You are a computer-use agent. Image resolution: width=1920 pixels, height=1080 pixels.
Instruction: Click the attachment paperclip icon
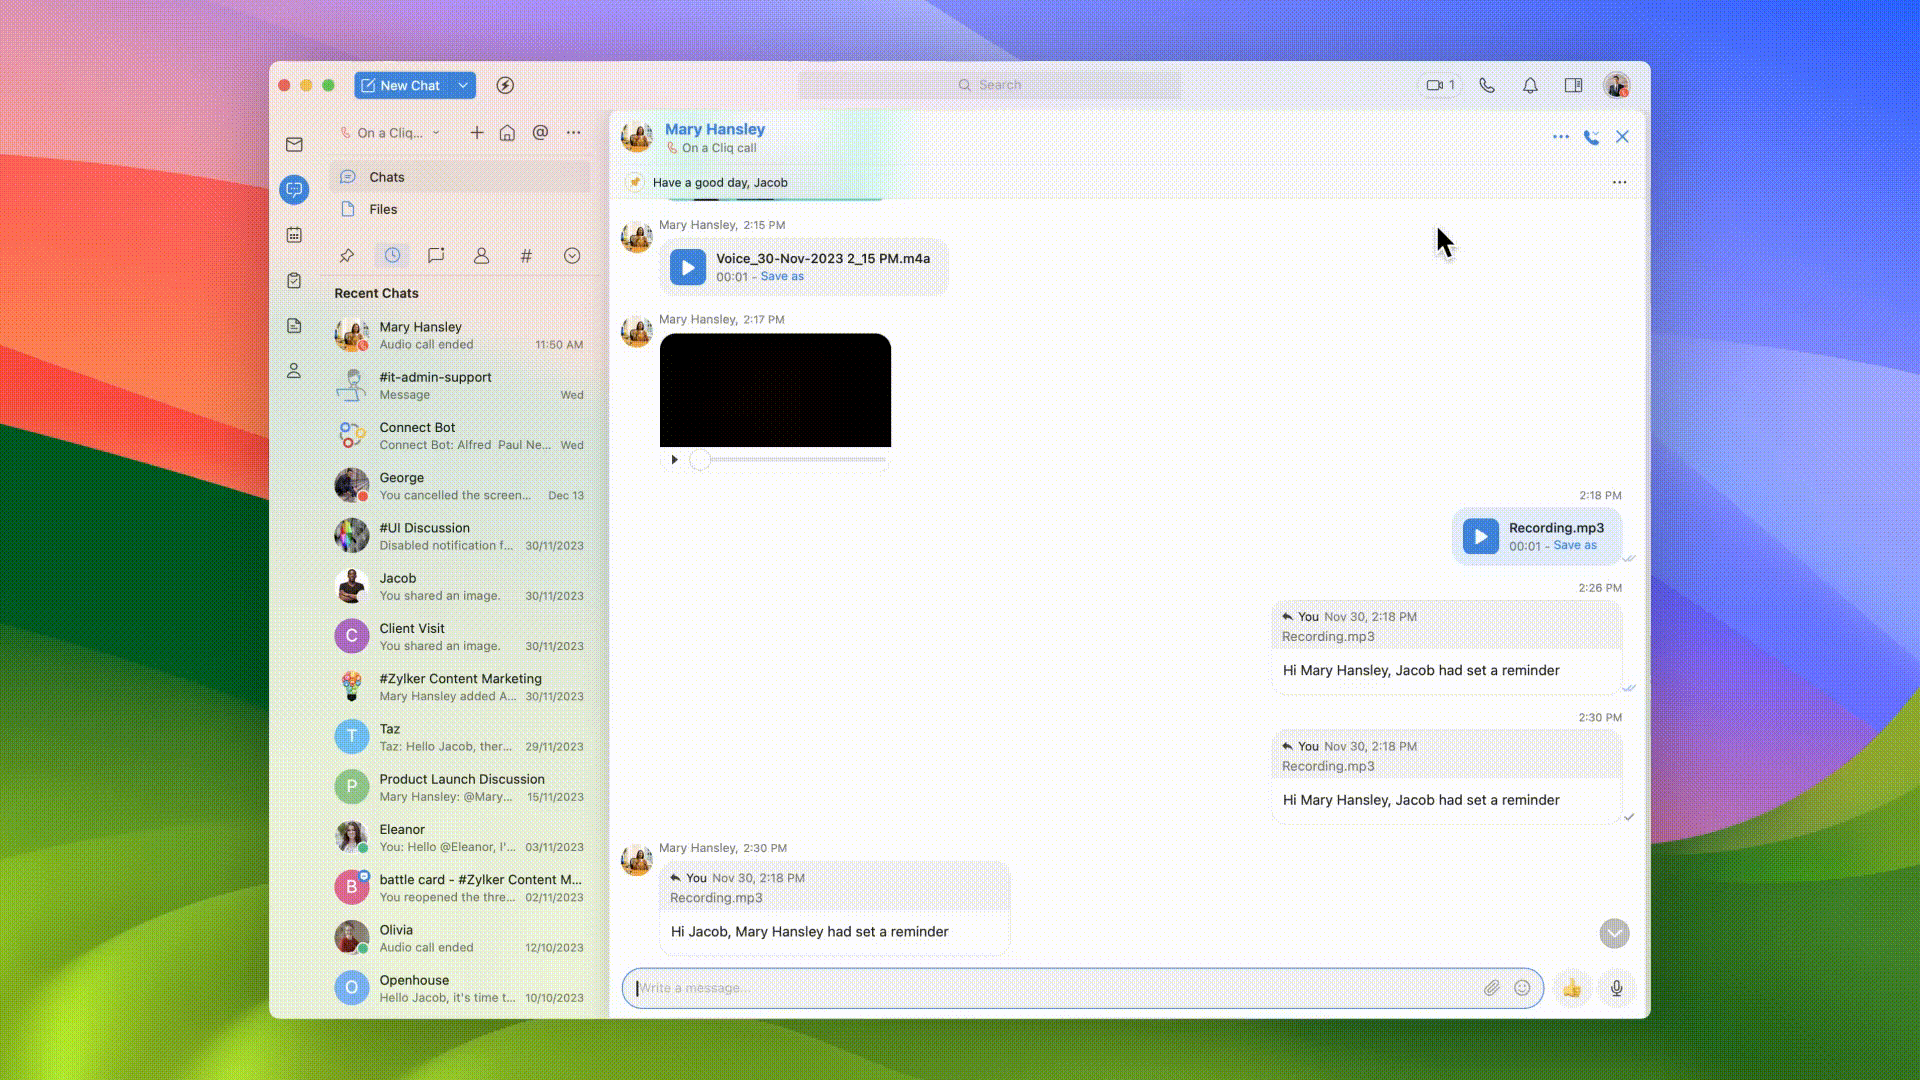pyautogui.click(x=1491, y=988)
